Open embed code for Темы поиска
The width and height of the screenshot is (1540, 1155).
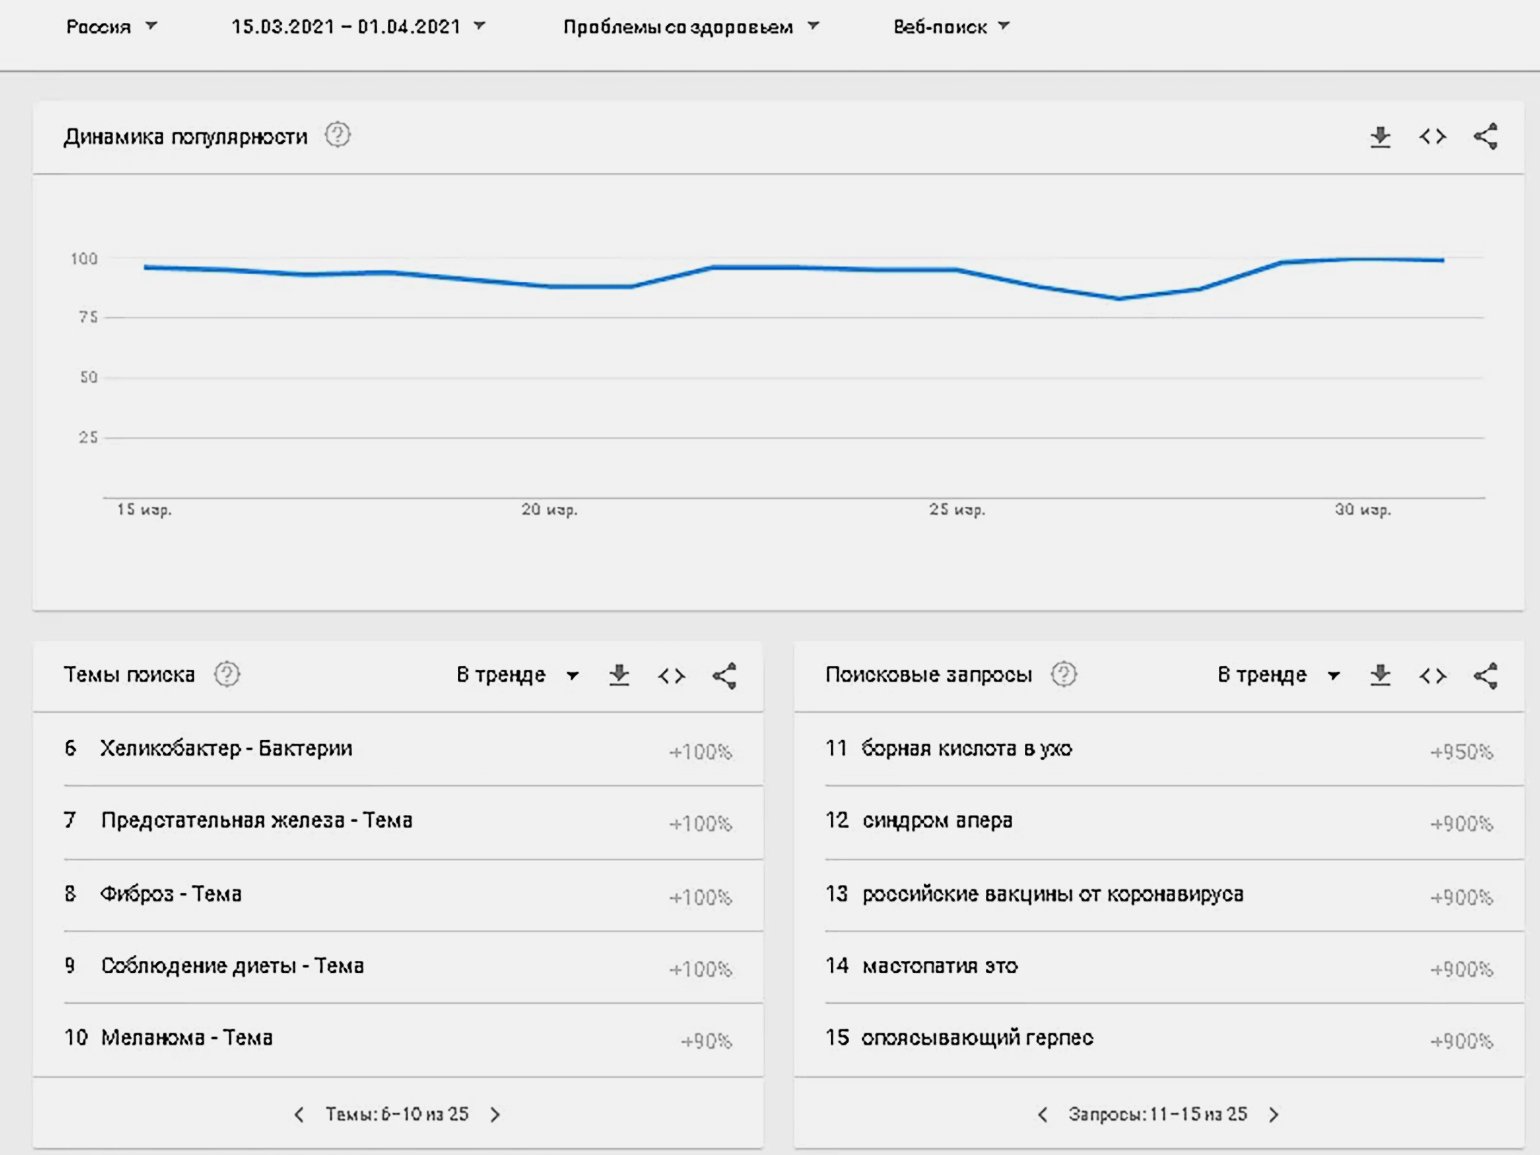point(671,676)
